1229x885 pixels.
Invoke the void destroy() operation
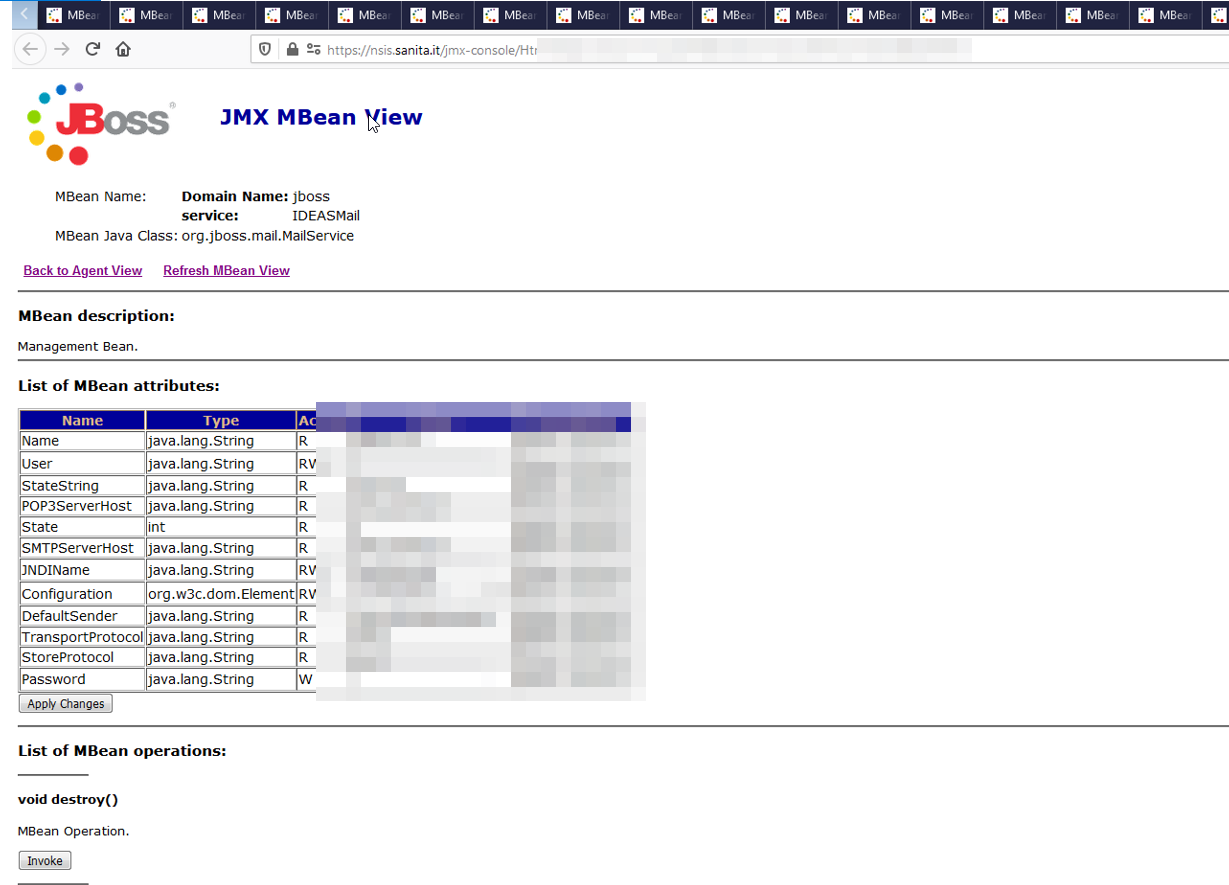click(x=45, y=861)
